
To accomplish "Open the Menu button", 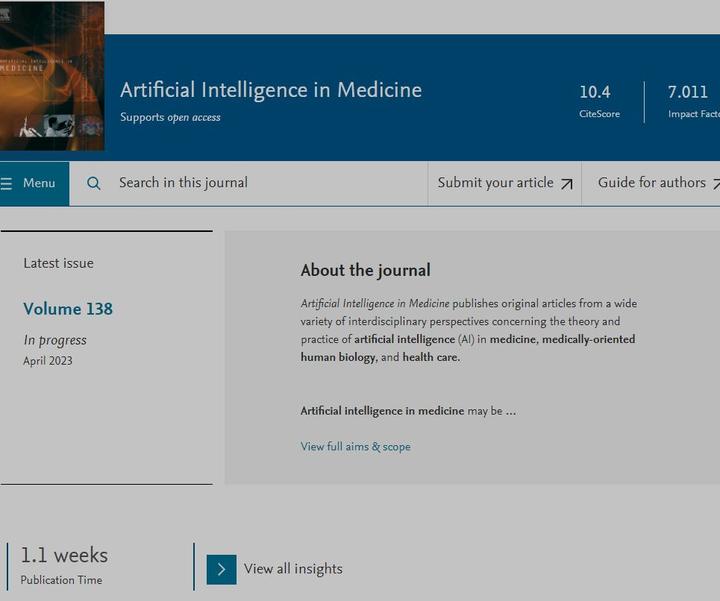I will click(x=34, y=184).
